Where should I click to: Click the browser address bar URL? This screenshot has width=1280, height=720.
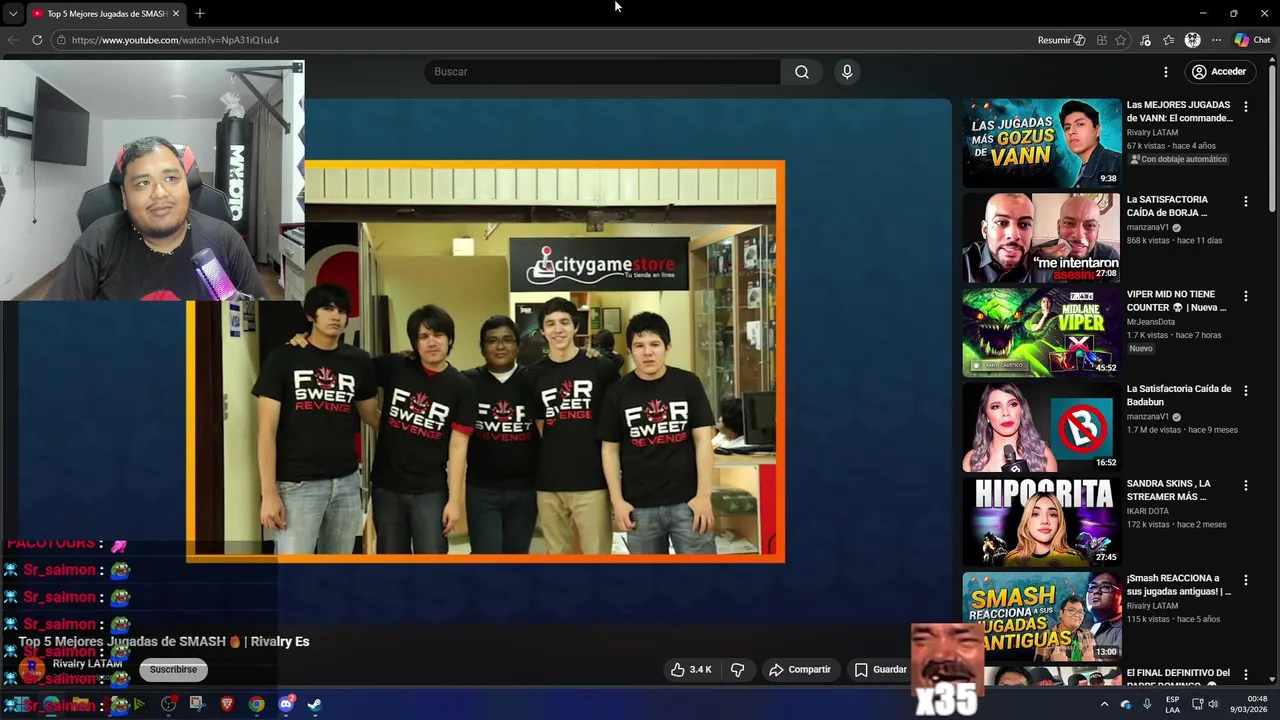[x=175, y=40]
